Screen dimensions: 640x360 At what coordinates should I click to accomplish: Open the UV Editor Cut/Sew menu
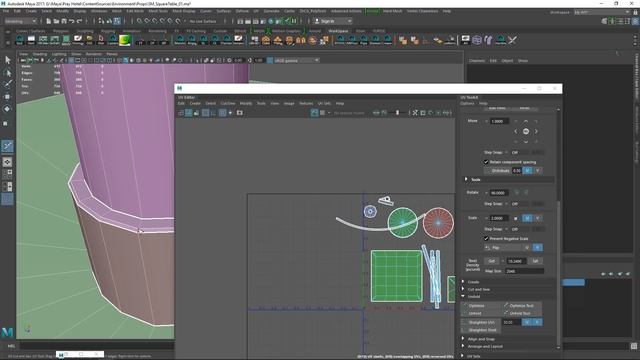click(x=228, y=103)
